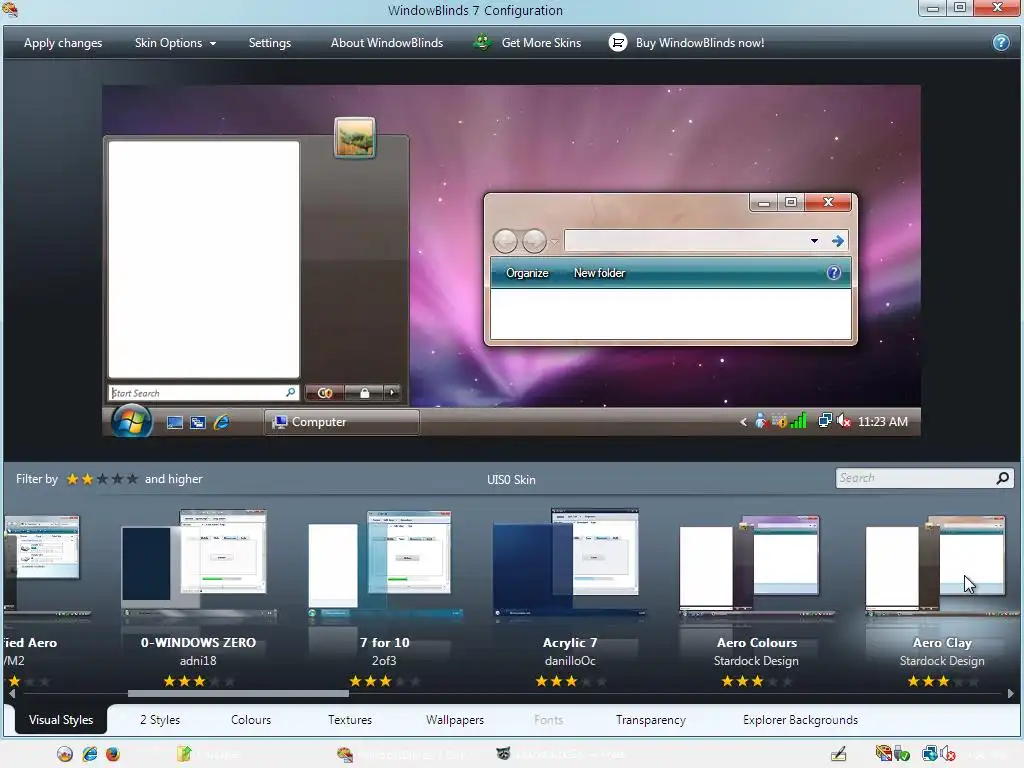Click the Internet Explorer icon in the Windows taskbar
Image resolution: width=1024 pixels, height=768 pixels.
click(89, 754)
